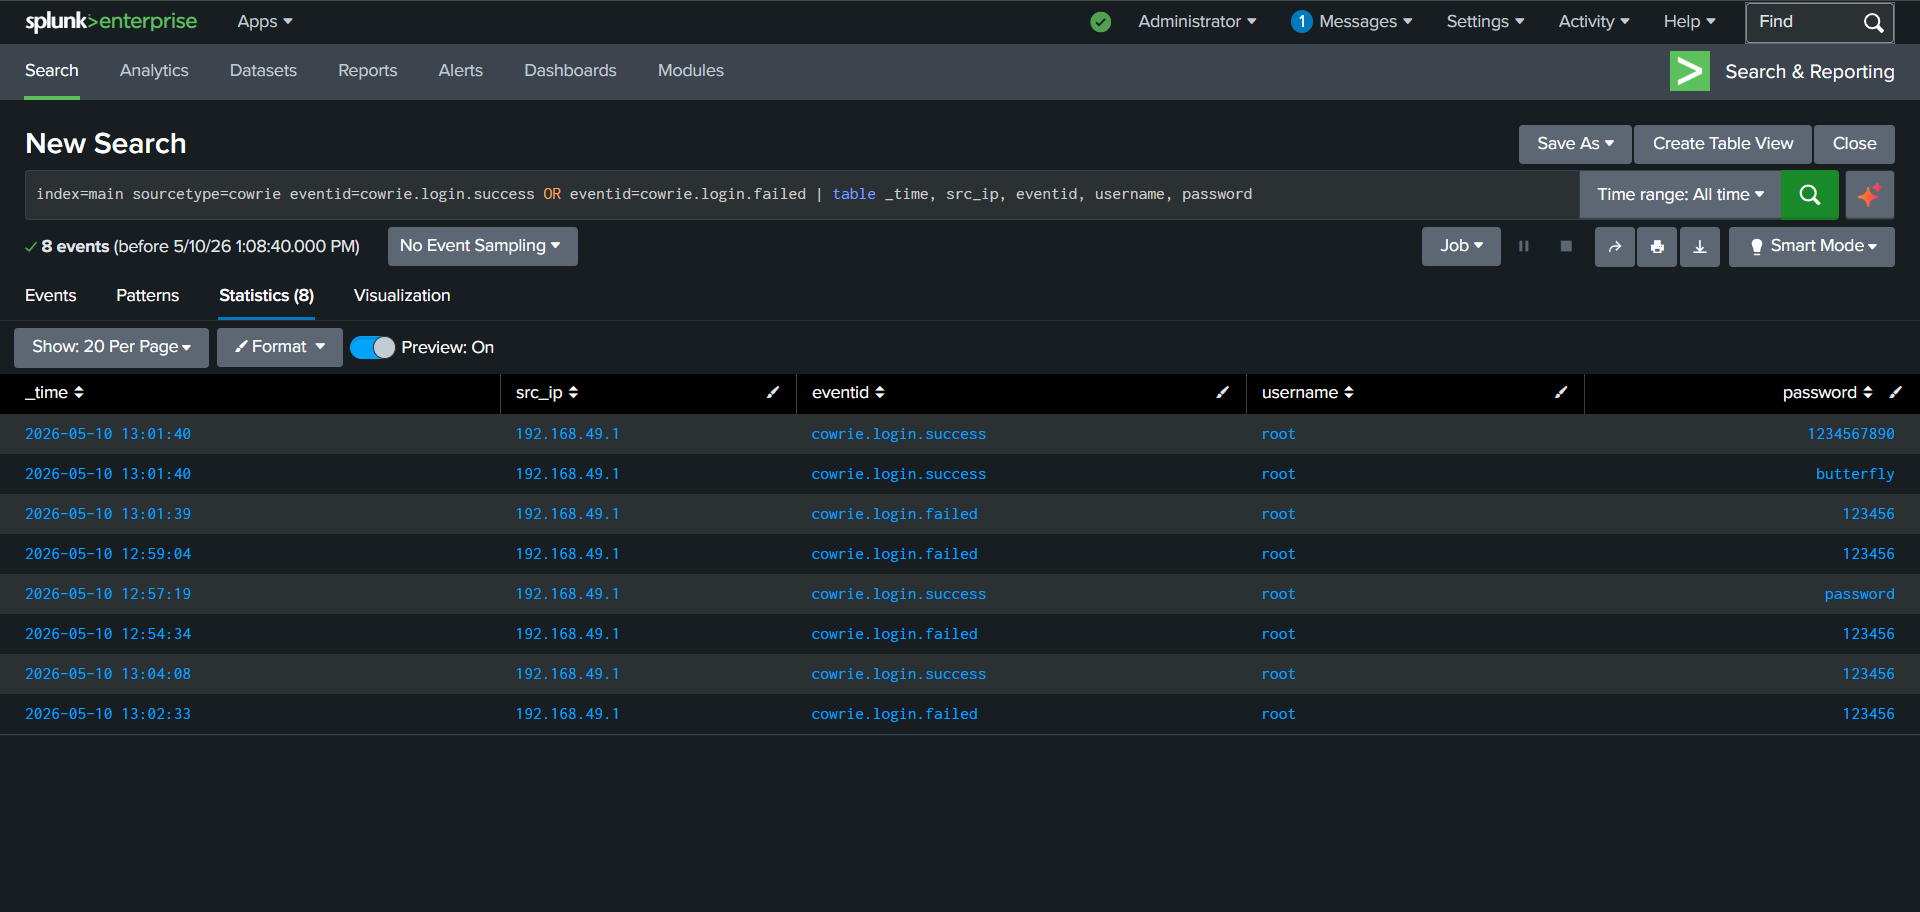Open the Dashboards nav item
Viewport: 1920px width, 912px height.
tap(570, 71)
